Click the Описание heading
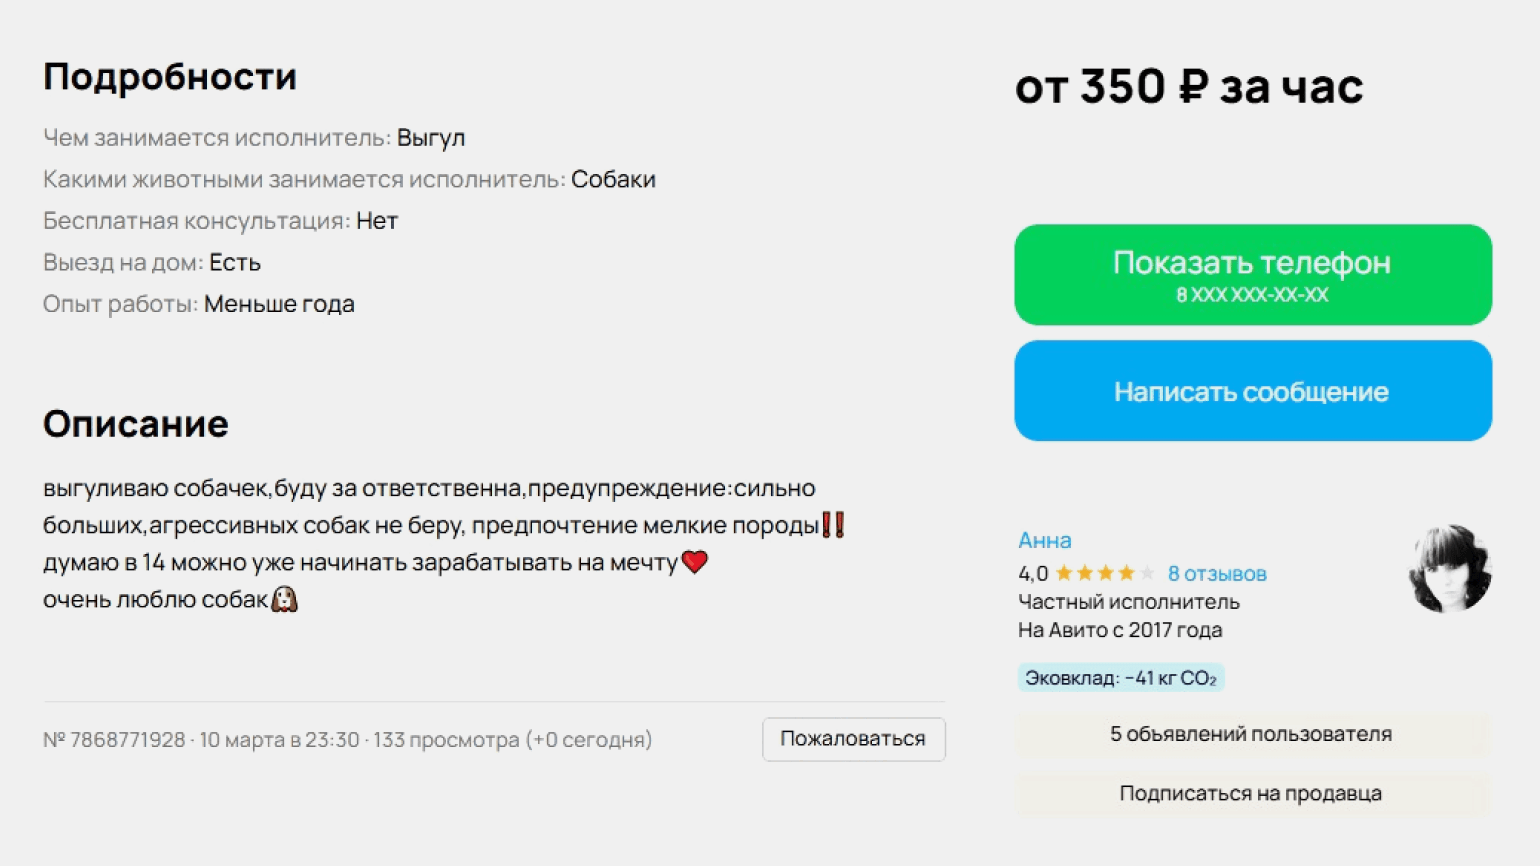The image size is (1540, 866). pos(136,424)
